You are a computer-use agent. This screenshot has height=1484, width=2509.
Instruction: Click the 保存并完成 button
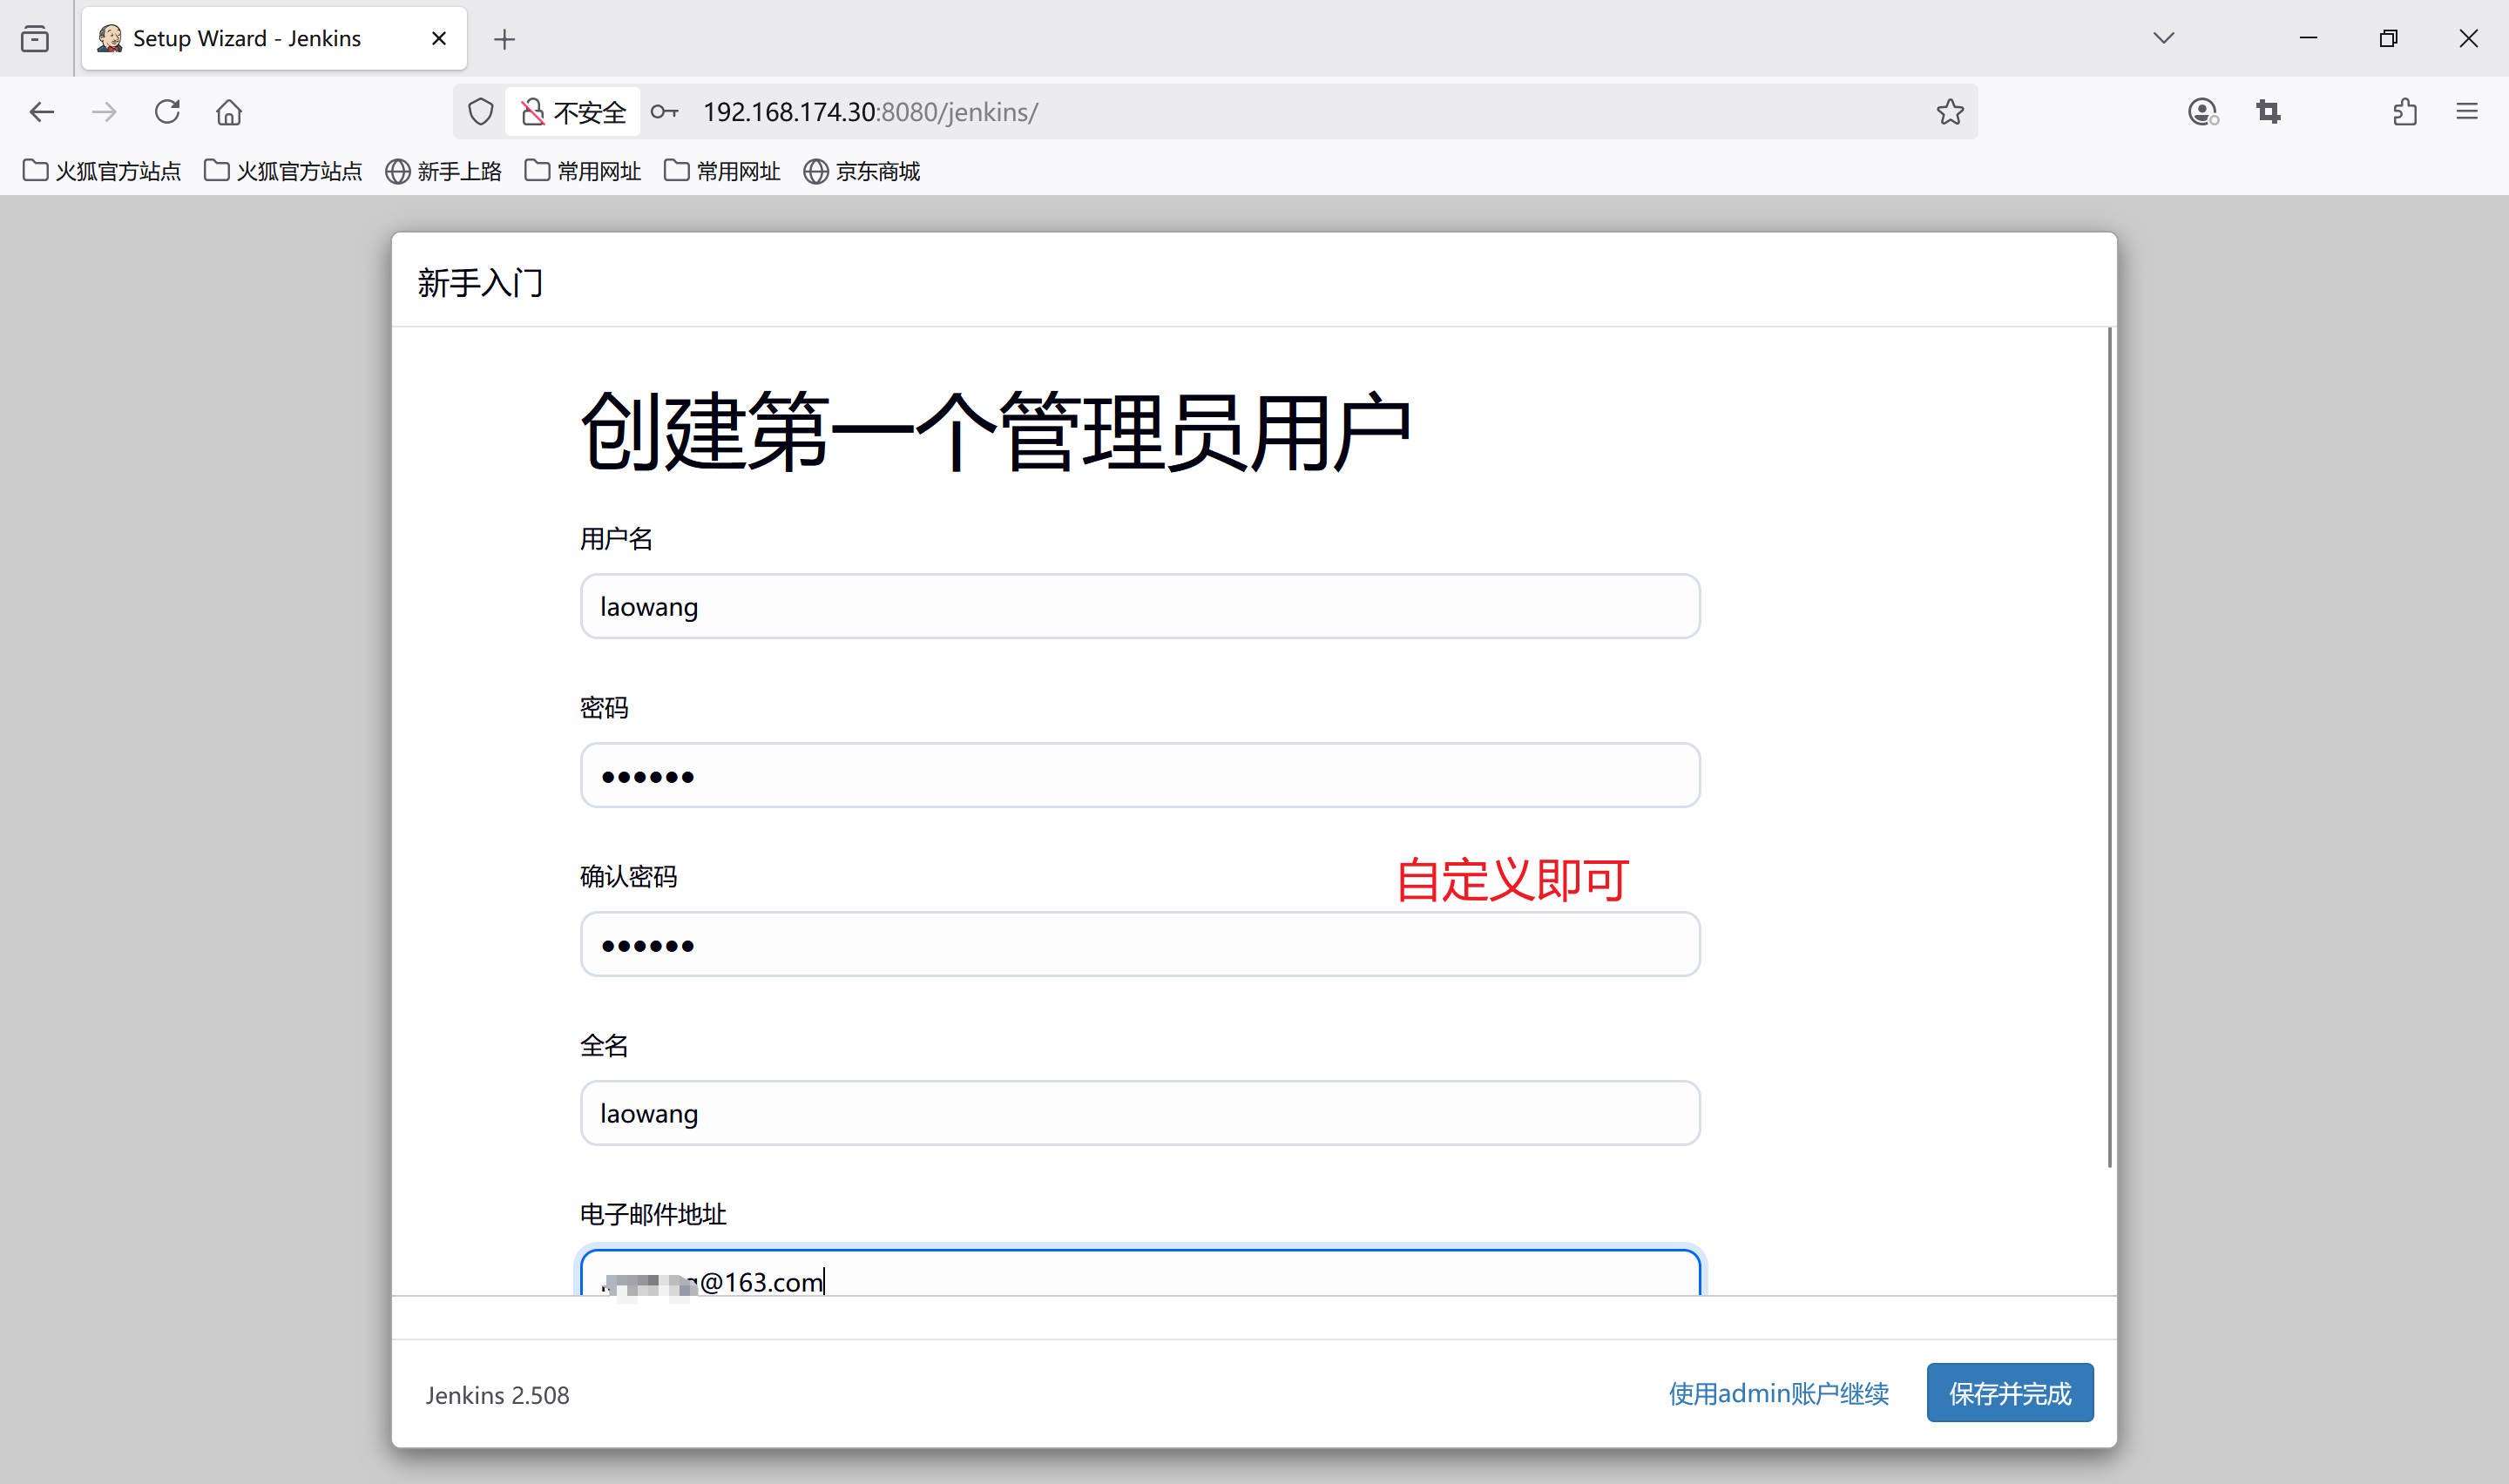[2009, 1393]
